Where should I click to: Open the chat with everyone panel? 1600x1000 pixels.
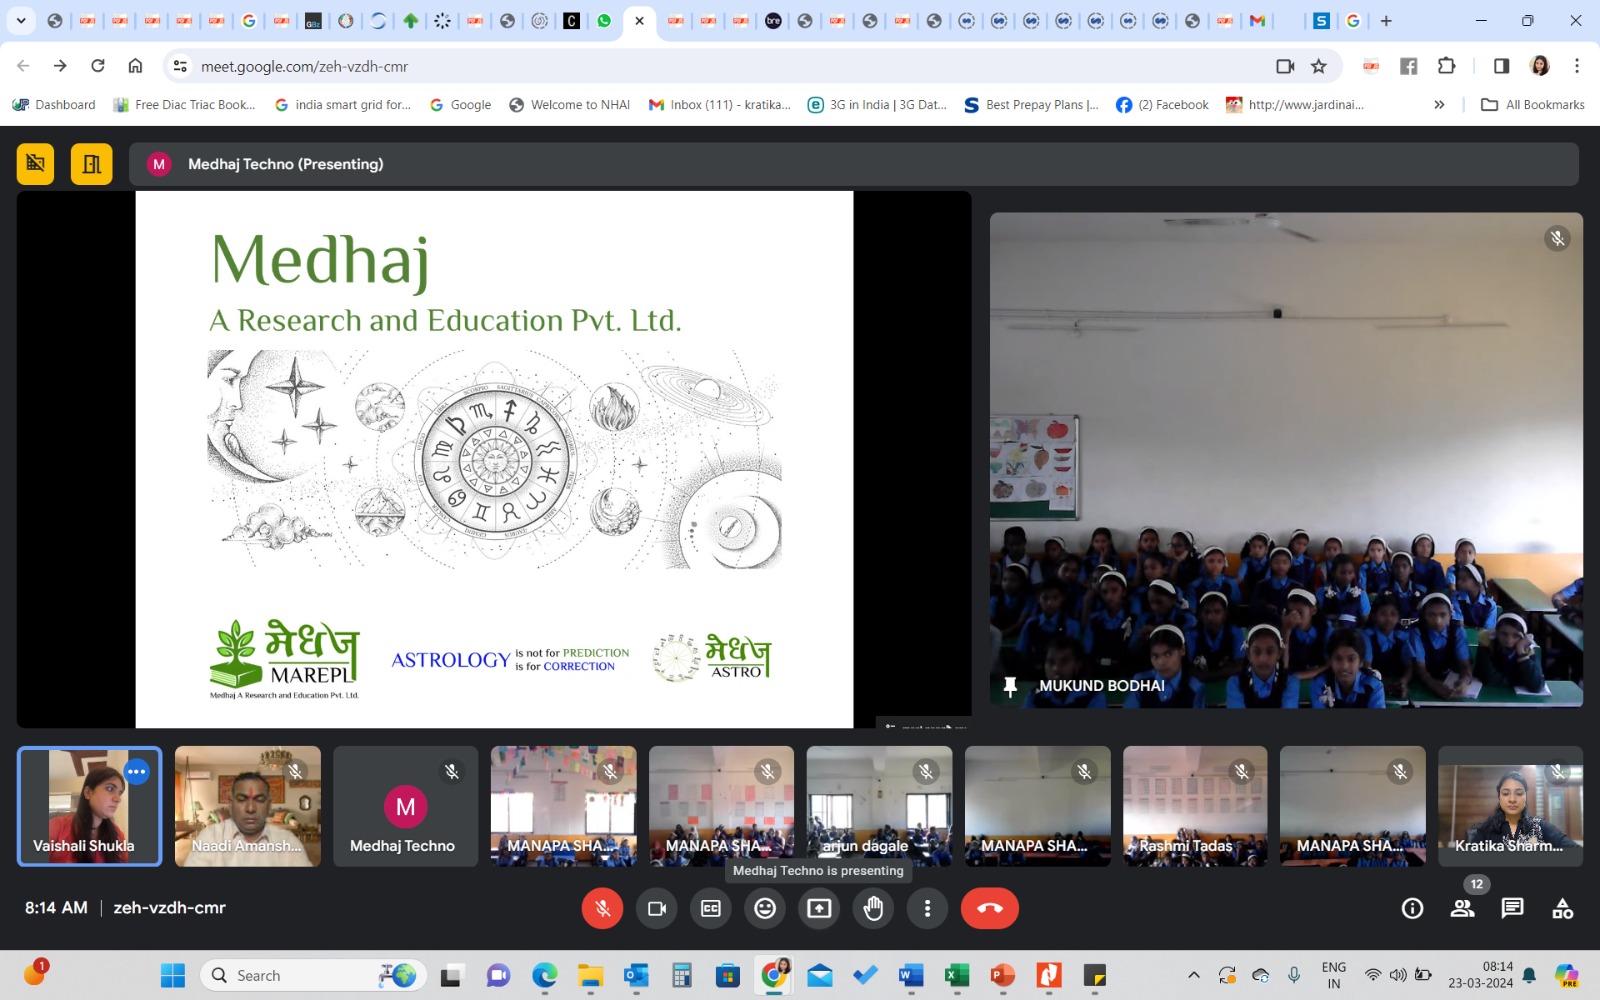pos(1512,908)
